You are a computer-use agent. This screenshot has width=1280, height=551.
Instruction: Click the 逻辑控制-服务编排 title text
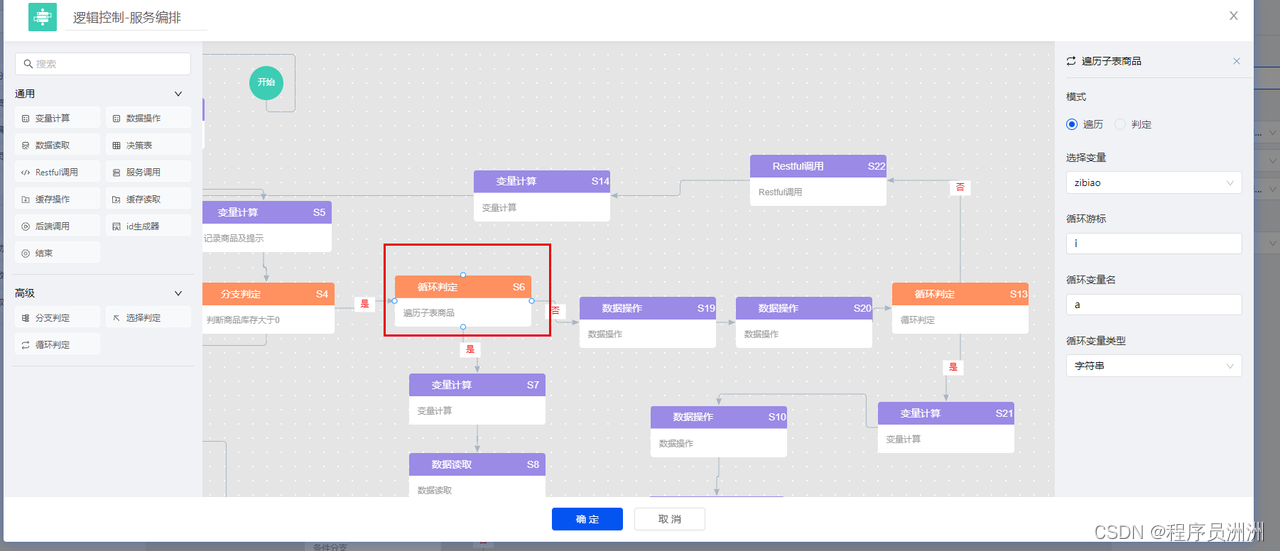[127, 18]
